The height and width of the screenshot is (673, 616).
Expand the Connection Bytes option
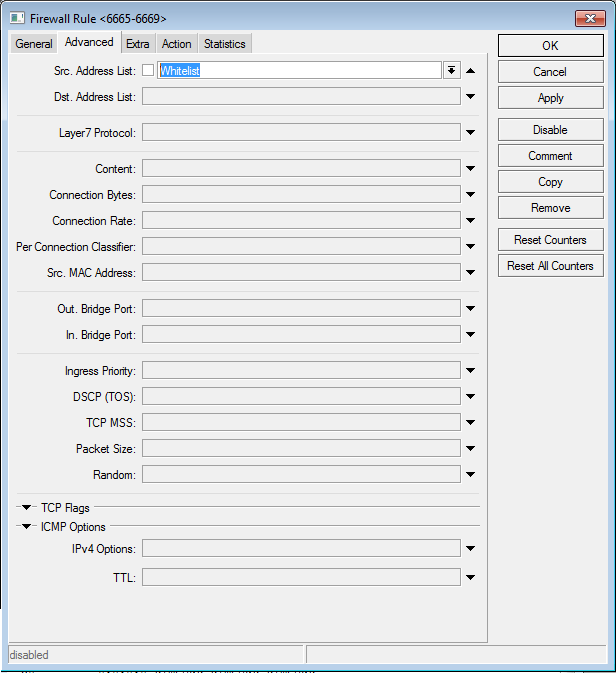[470, 194]
